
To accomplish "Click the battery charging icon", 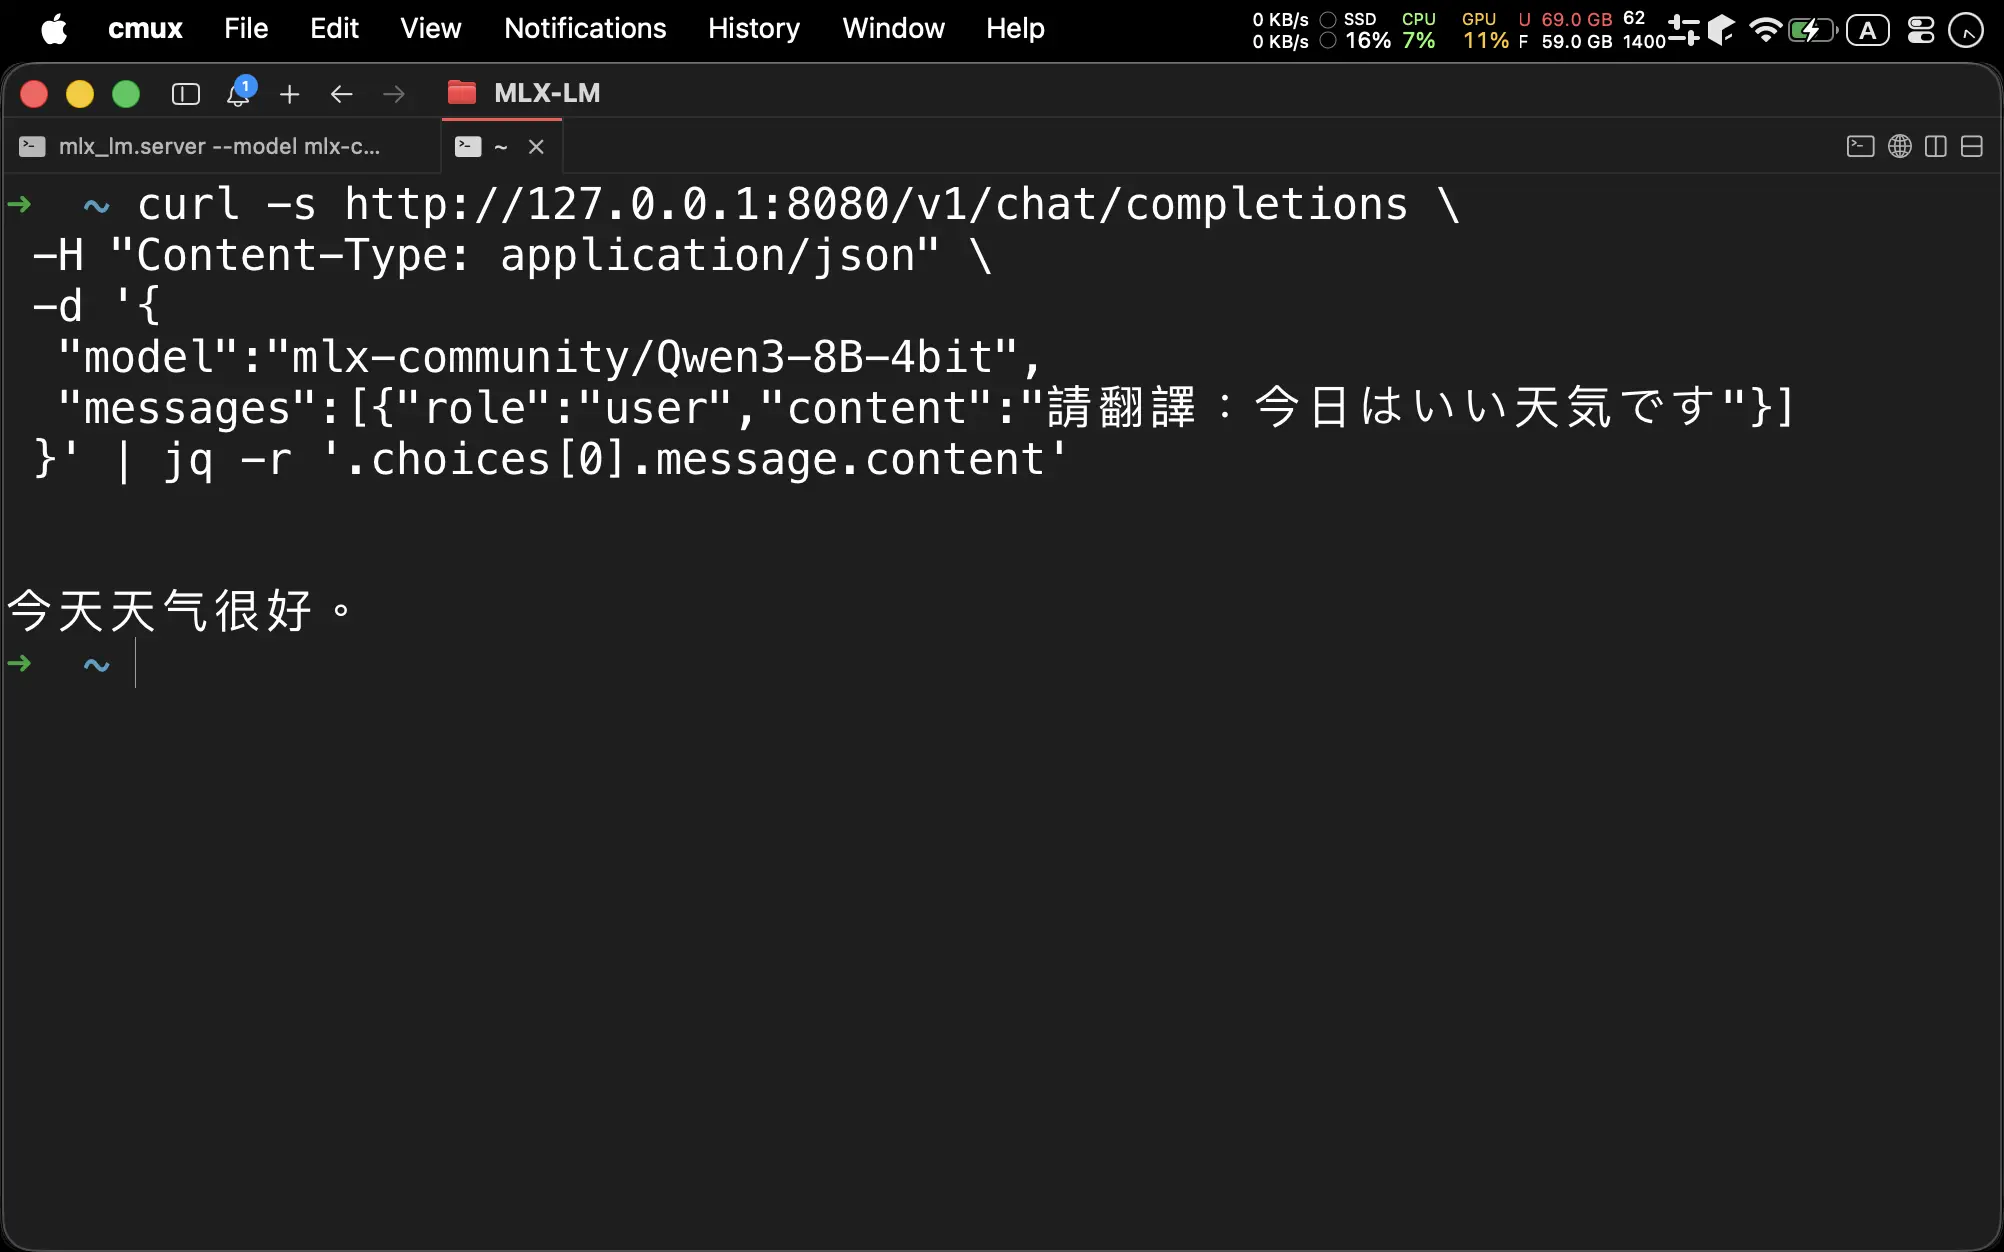I will pyautogui.click(x=1812, y=30).
